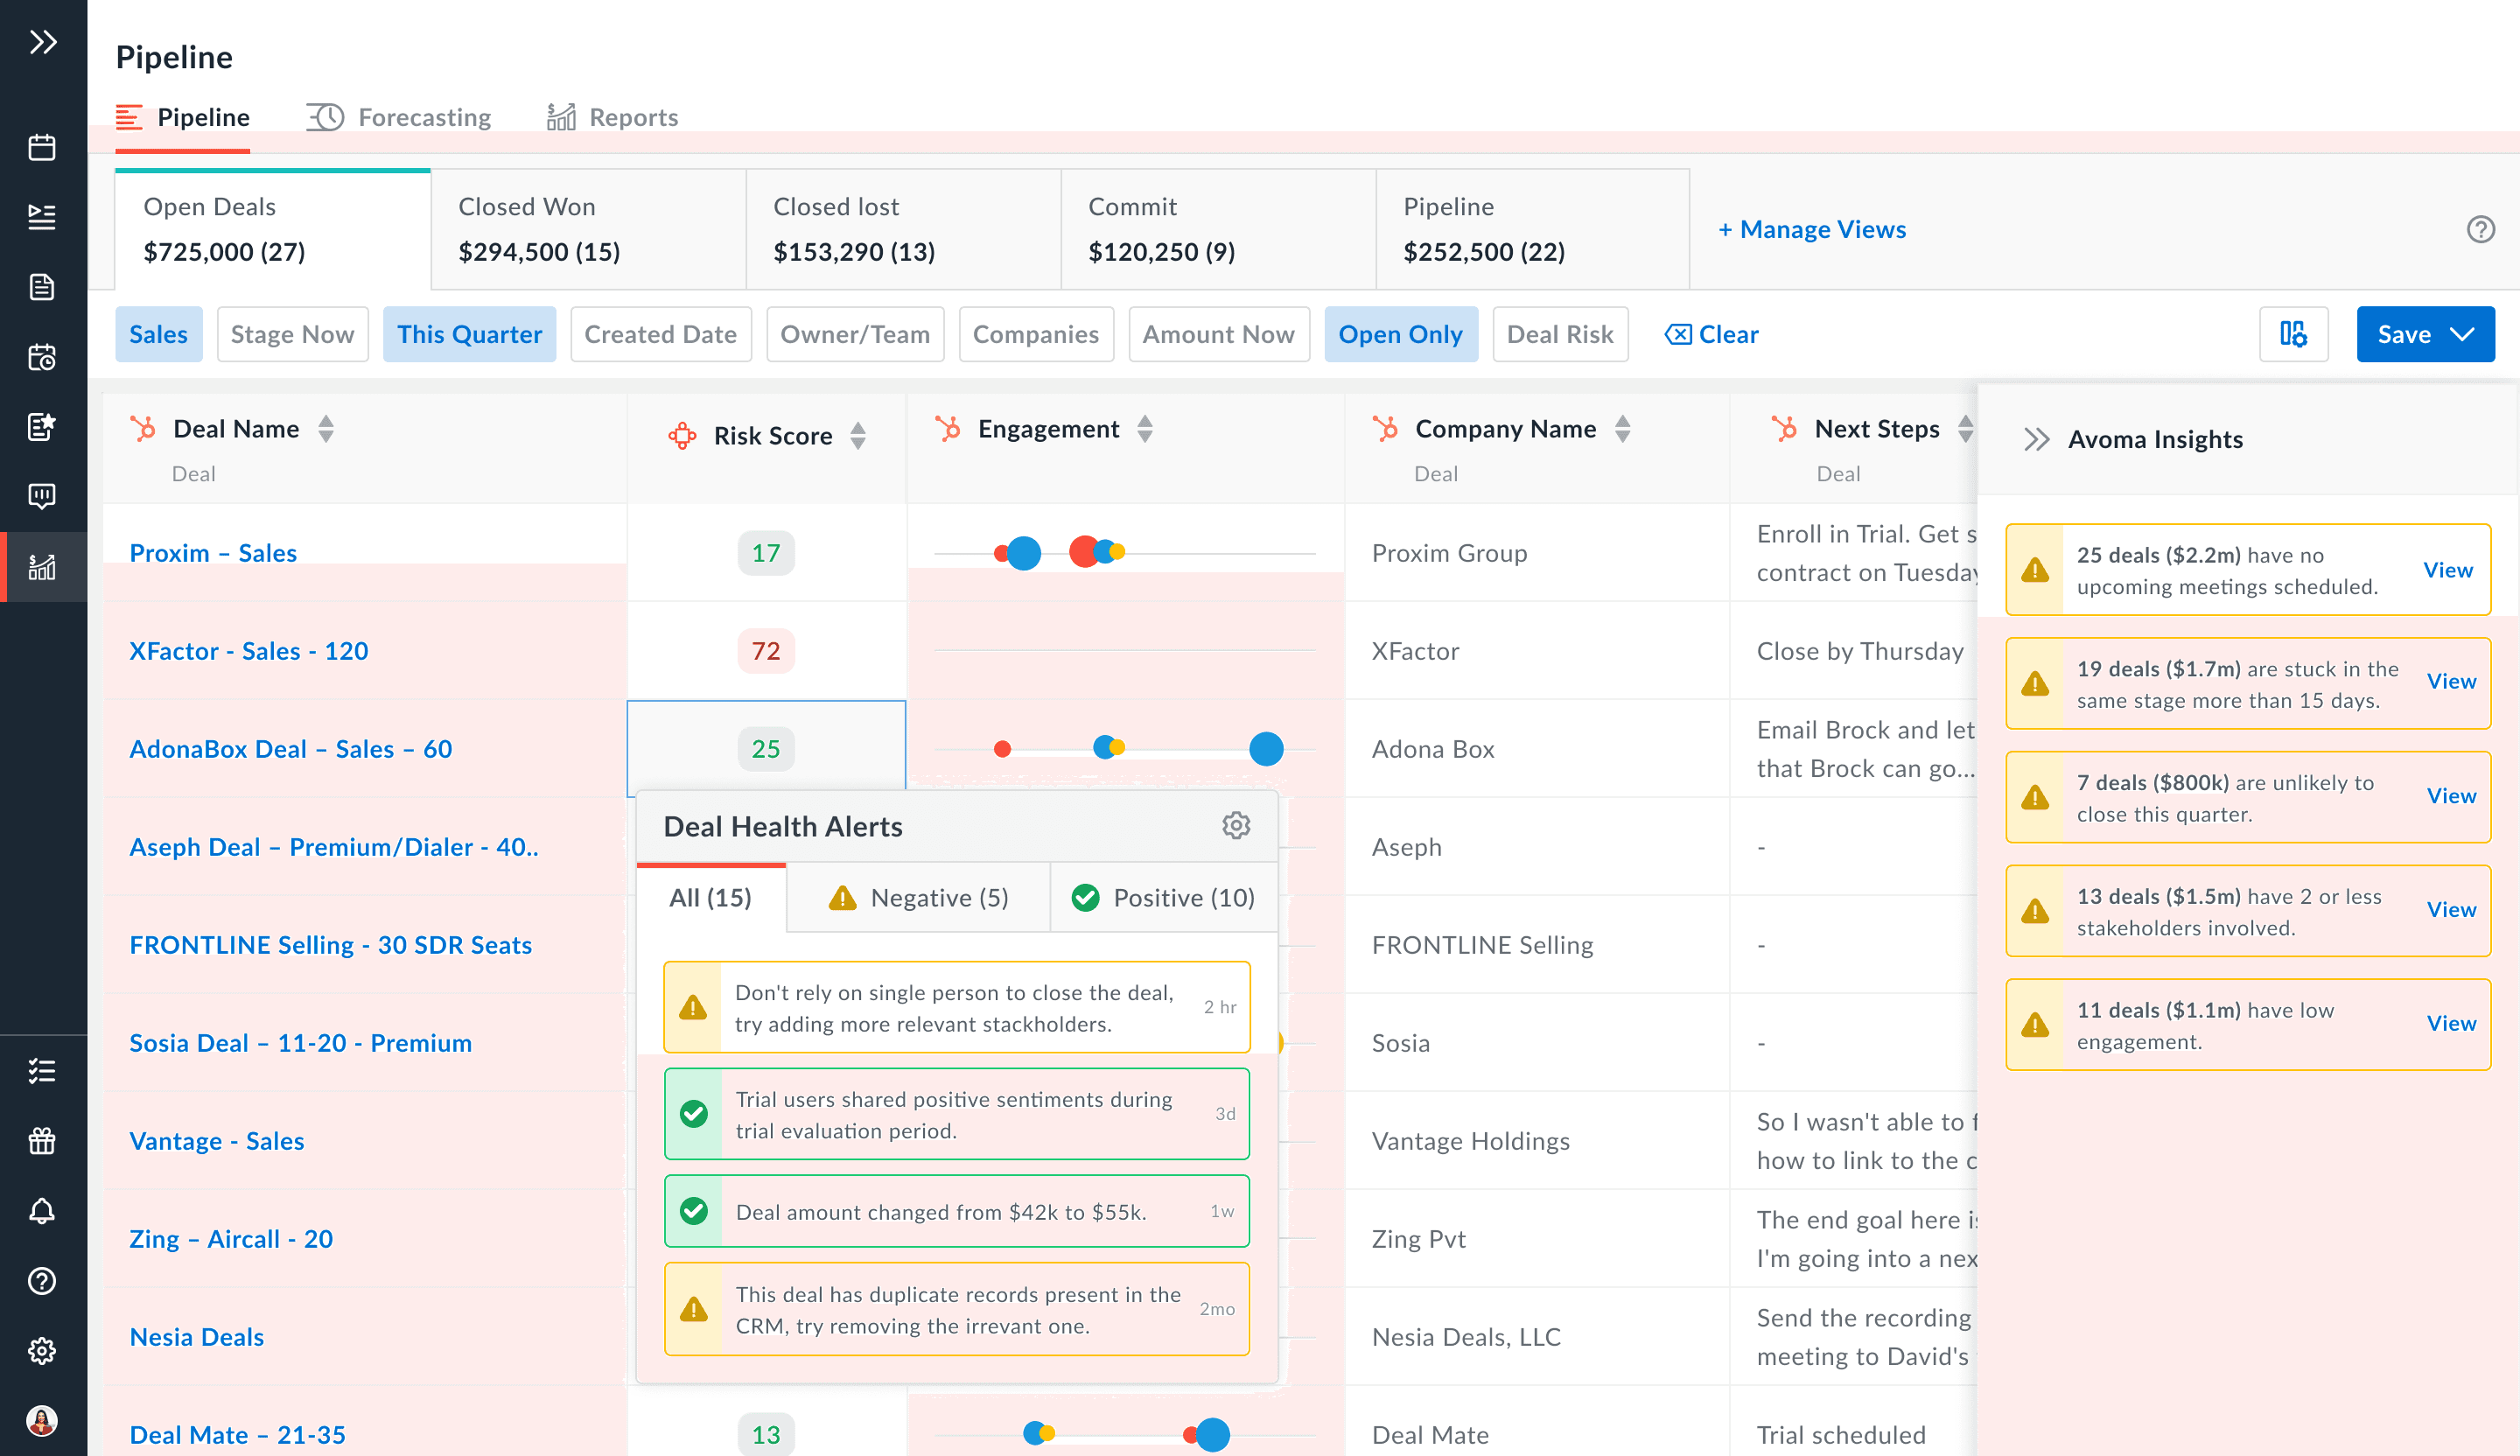Toggle the Open Only filter

1400,334
